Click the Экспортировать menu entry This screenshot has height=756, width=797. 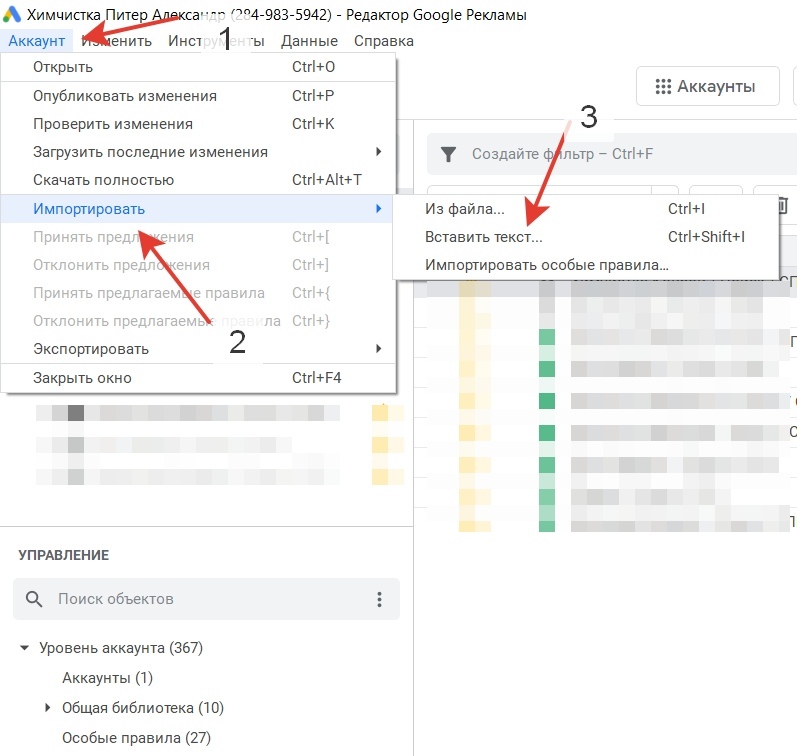[x=198, y=349]
